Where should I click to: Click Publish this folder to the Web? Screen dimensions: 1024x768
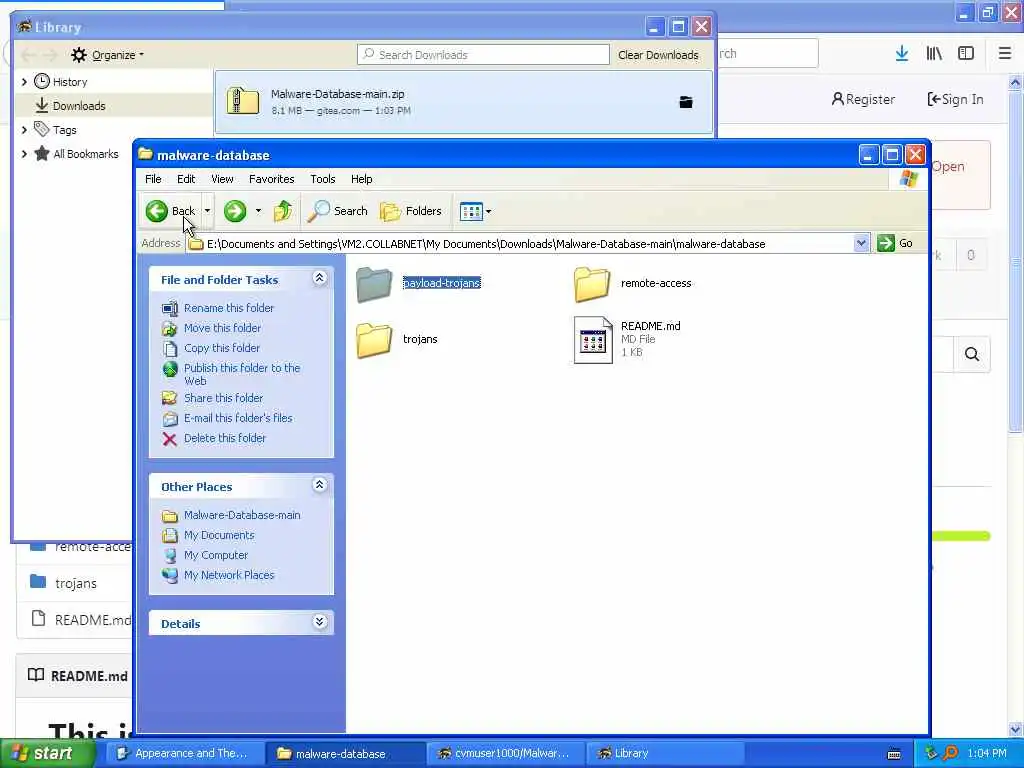tap(242, 374)
